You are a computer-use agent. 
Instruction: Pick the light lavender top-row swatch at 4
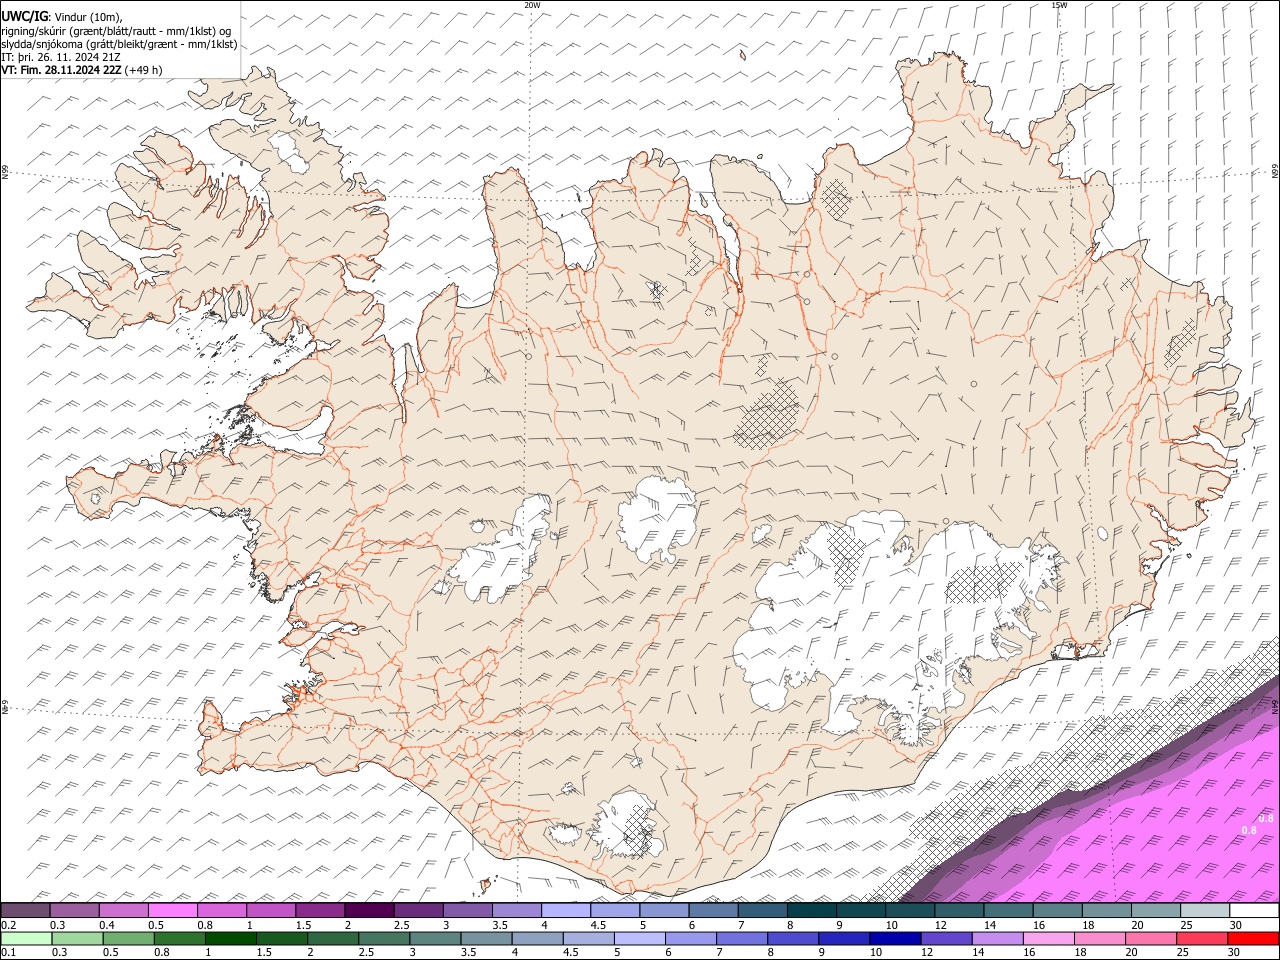pos(566,911)
